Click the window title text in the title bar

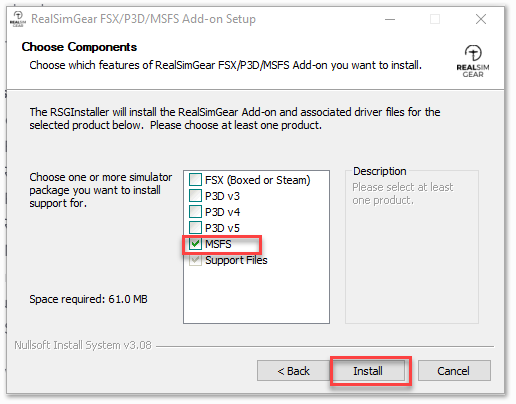click(143, 19)
